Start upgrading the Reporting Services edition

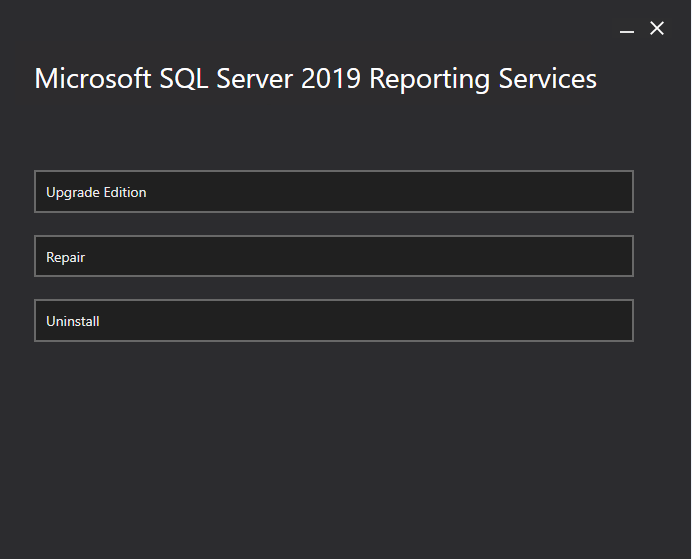[x=333, y=192]
